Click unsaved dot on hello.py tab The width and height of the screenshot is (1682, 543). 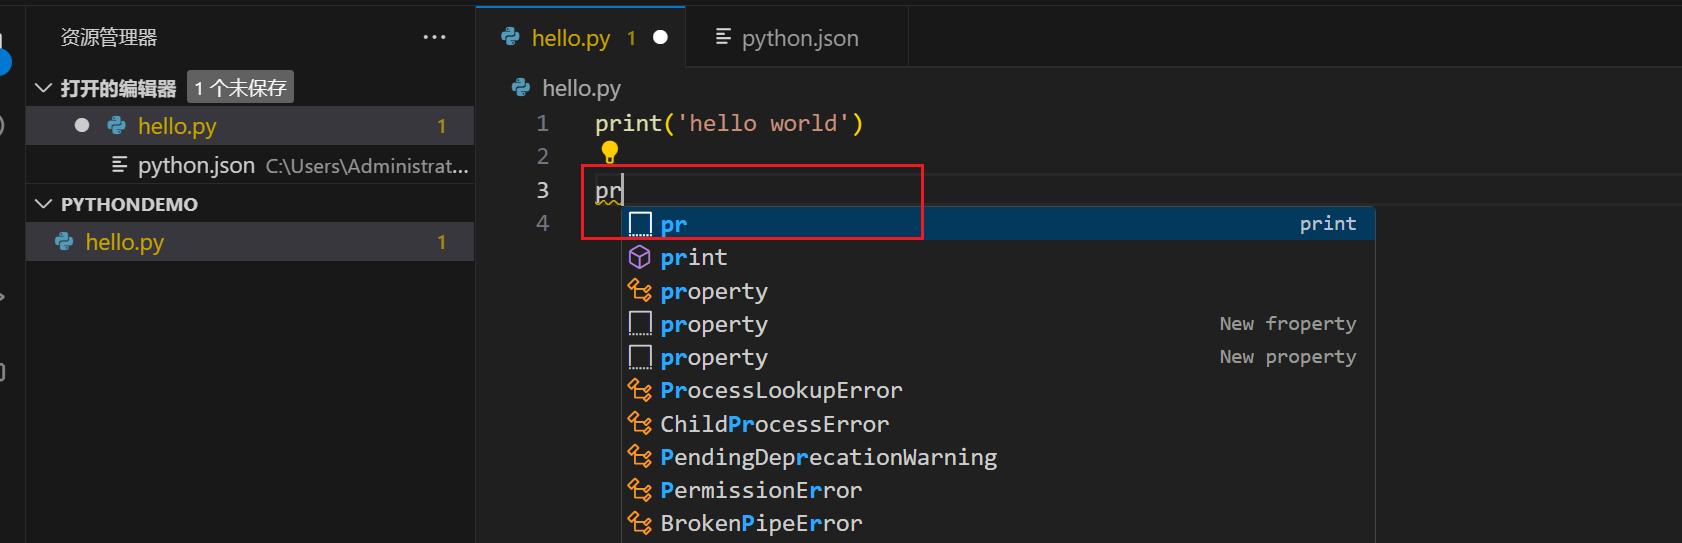(x=660, y=37)
